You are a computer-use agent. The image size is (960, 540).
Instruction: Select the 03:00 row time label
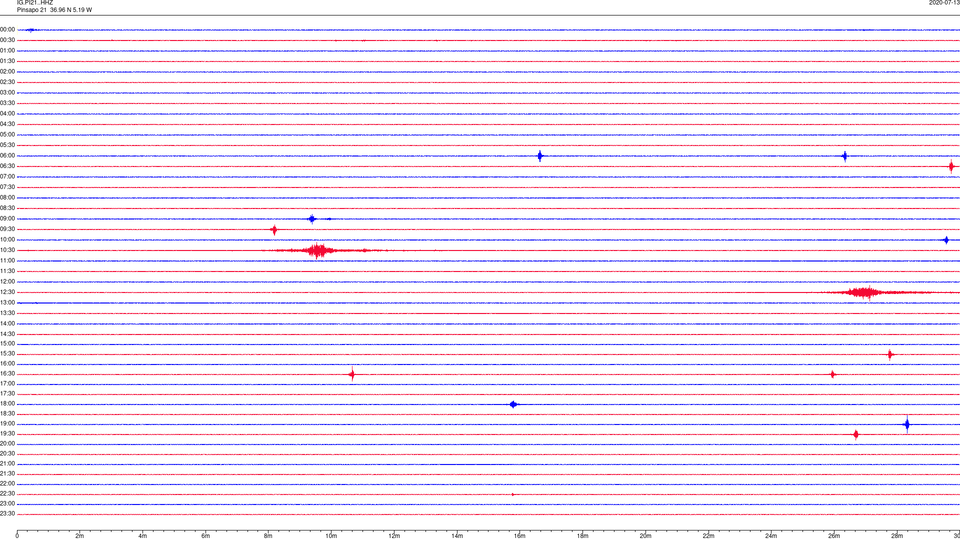point(7,92)
